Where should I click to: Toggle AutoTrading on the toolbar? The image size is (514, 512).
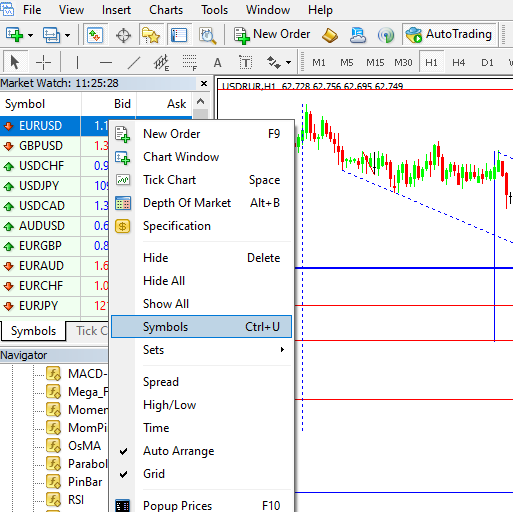click(x=449, y=34)
